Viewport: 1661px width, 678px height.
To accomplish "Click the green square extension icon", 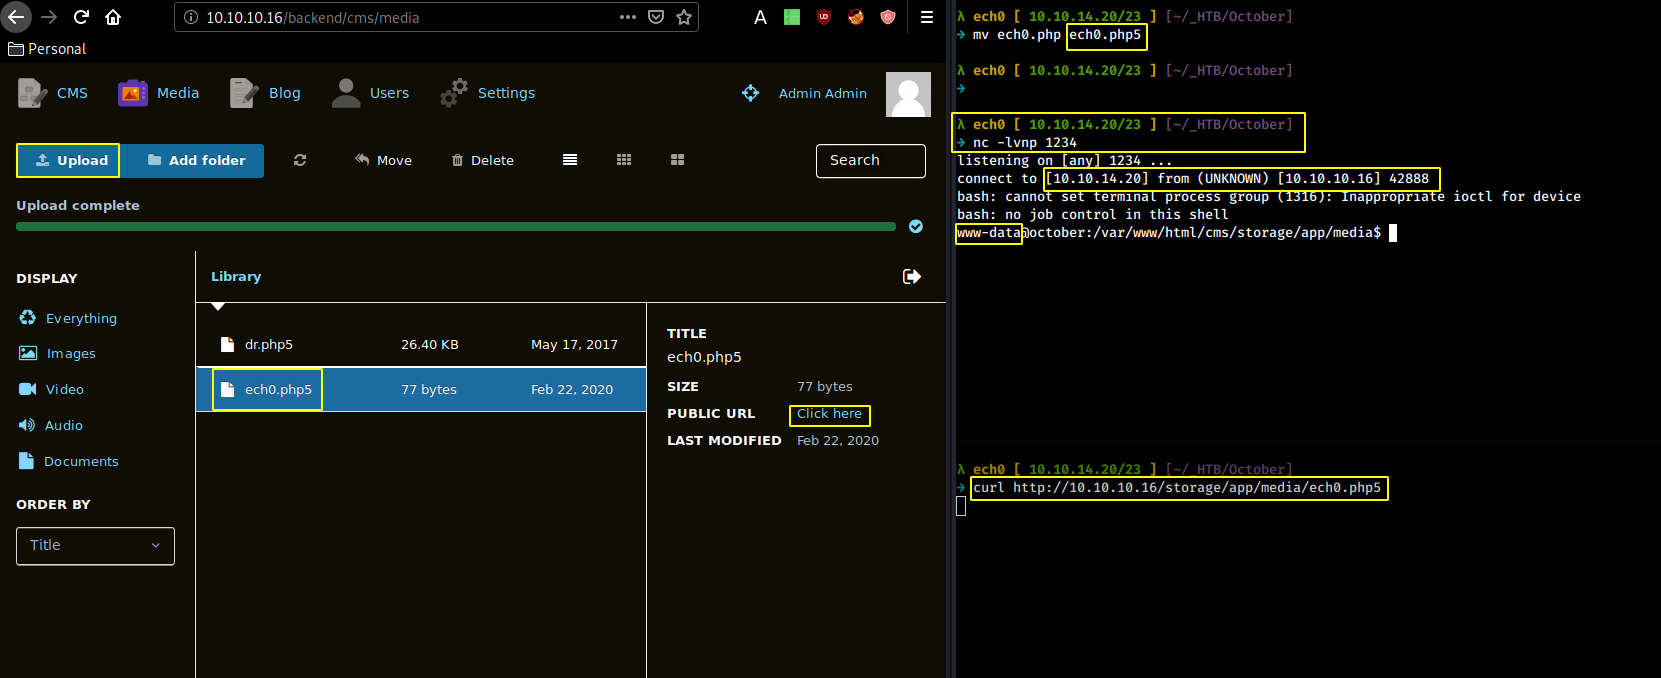I will tap(792, 17).
